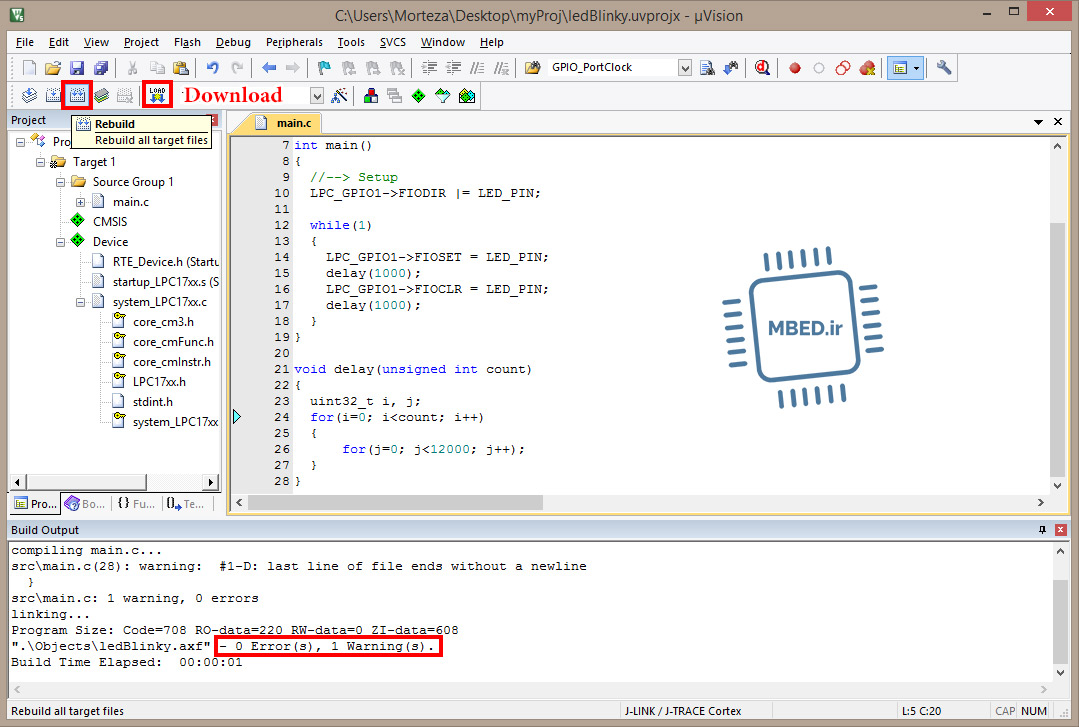
Task: Click the GPIO_PortClock find text field
Action: click(x=612, y=67)
